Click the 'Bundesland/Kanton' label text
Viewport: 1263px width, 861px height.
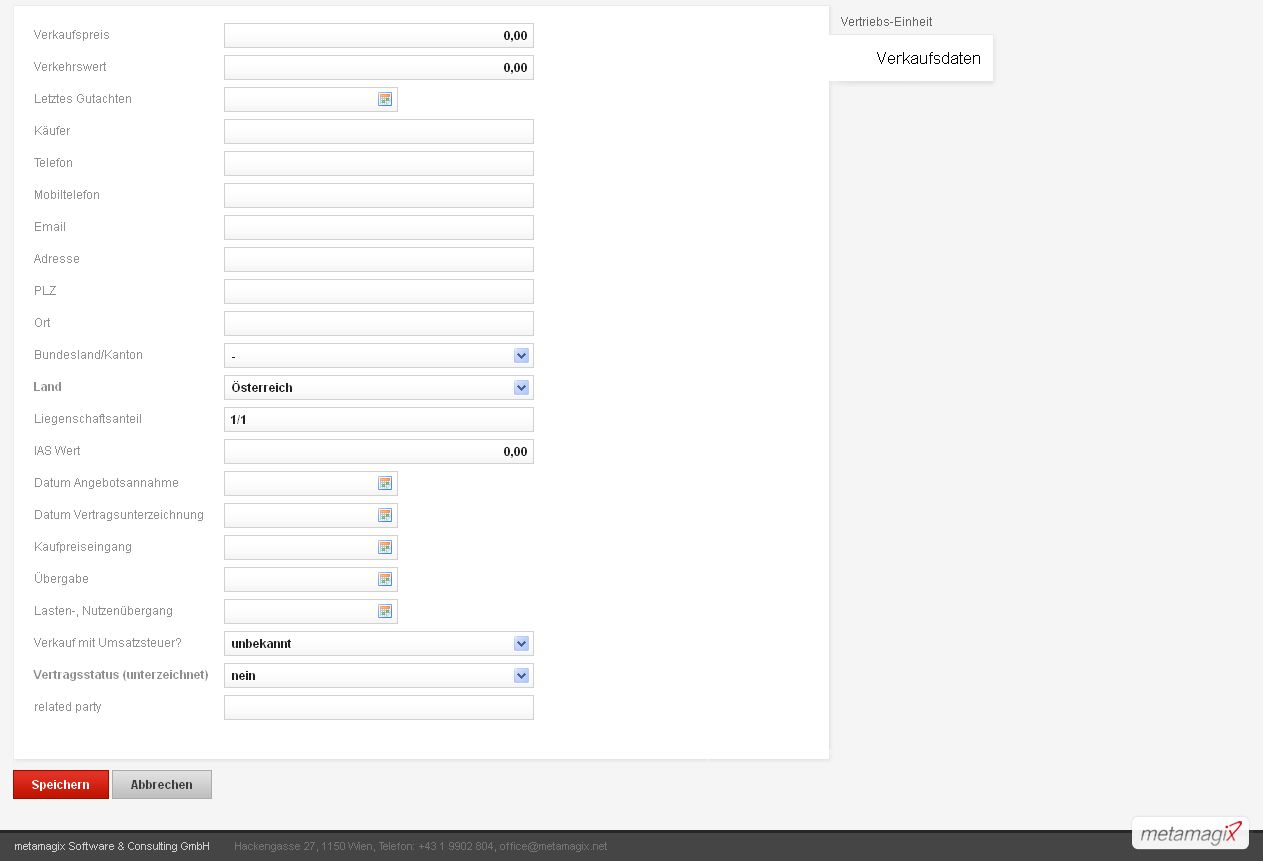[88, 355]
